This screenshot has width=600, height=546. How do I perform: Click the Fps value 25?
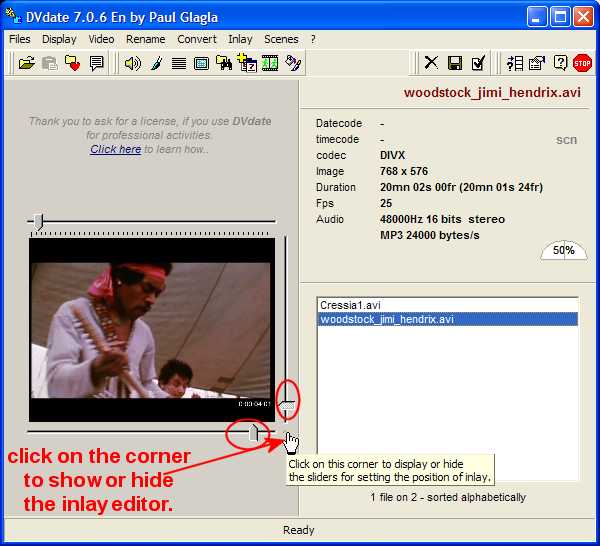click(x=386, y=203)
